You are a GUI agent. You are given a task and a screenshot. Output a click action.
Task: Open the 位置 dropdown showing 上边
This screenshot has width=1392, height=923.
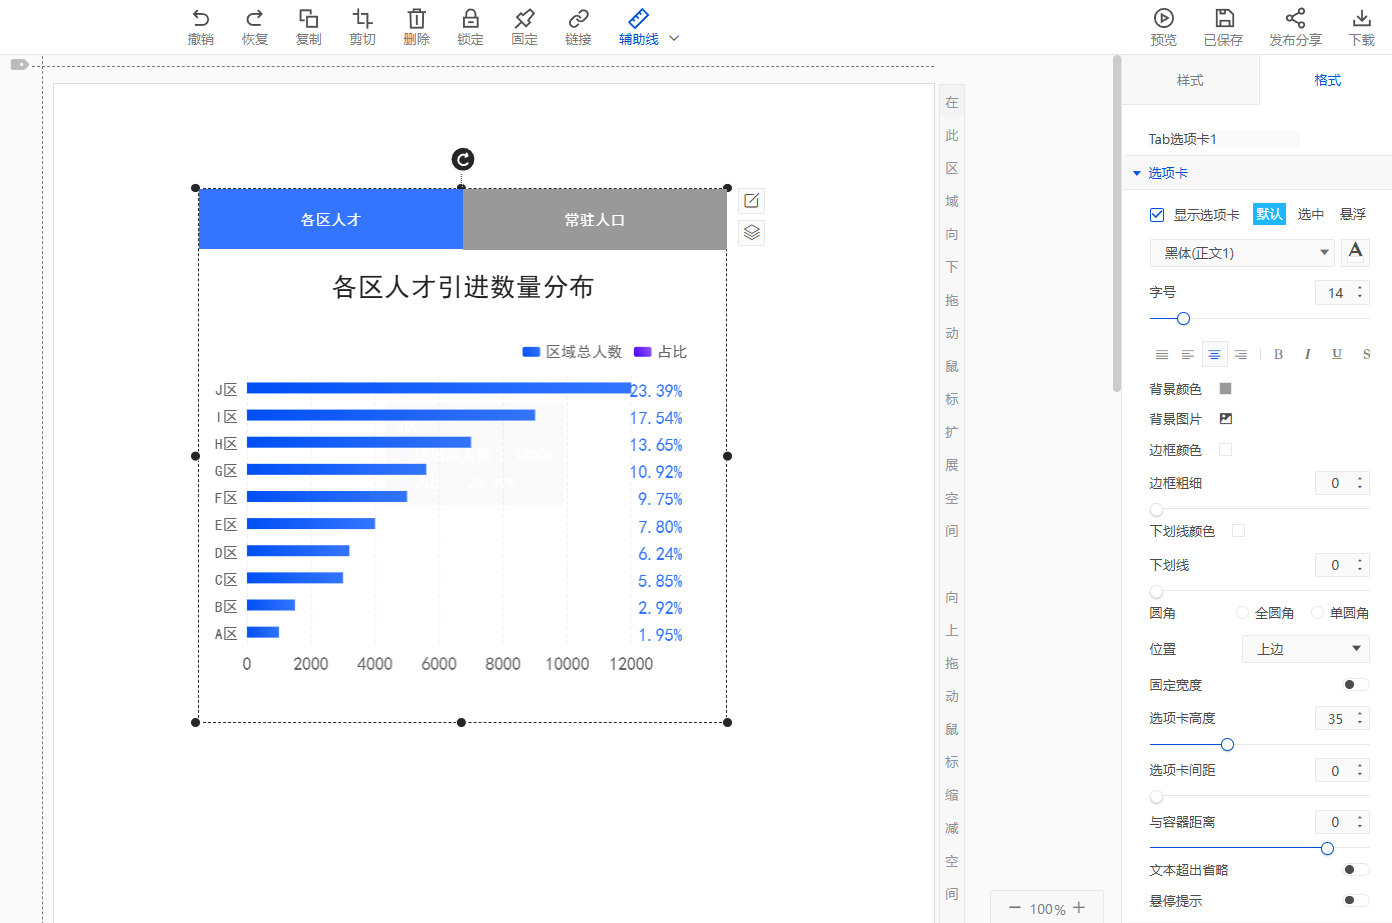[x=1305, y=649]
